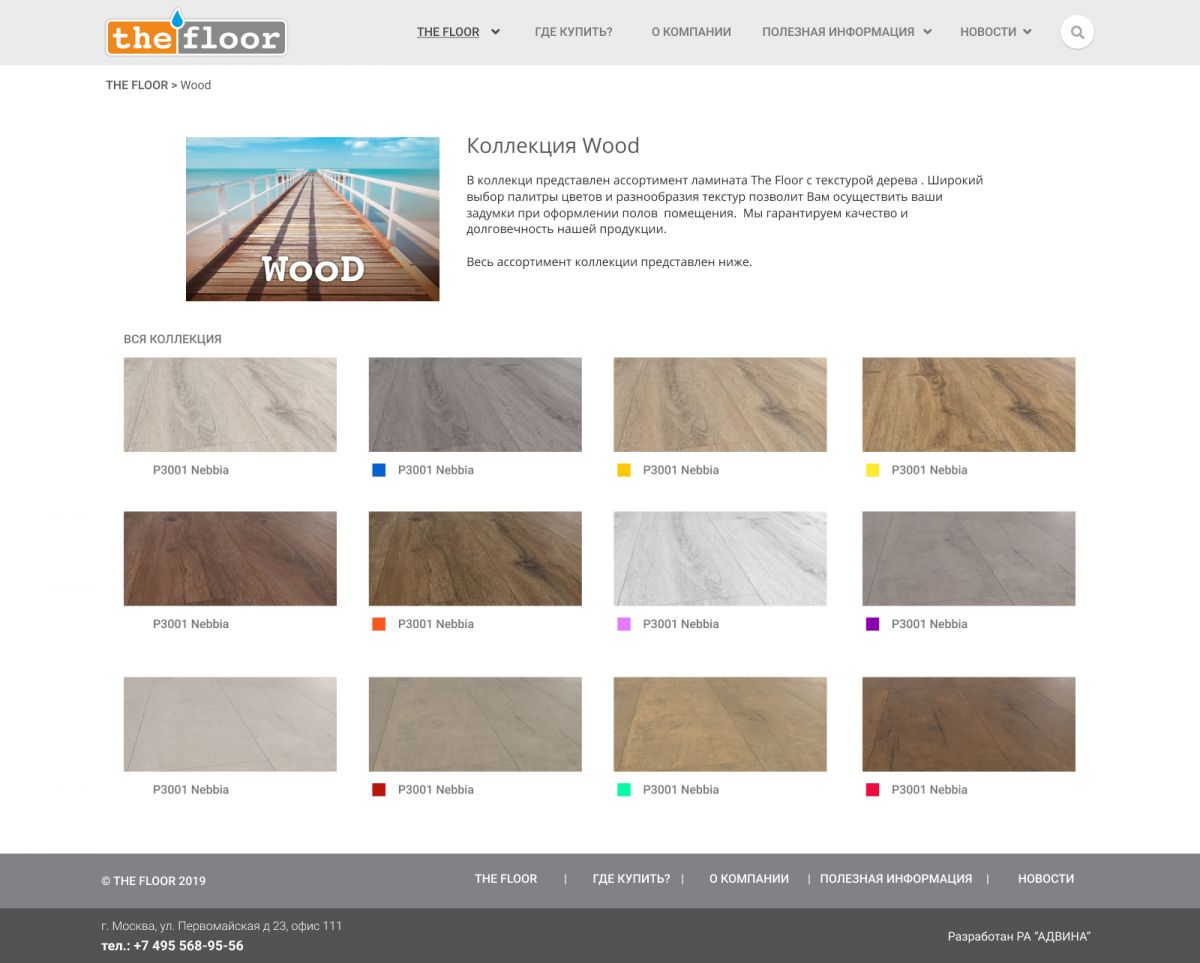This screenshot has height=963, width=1200.
Task: Expand ПОЛЕЗНАЯ ИНФОРМАЦИЯ chevron in header
Action: 928,32
